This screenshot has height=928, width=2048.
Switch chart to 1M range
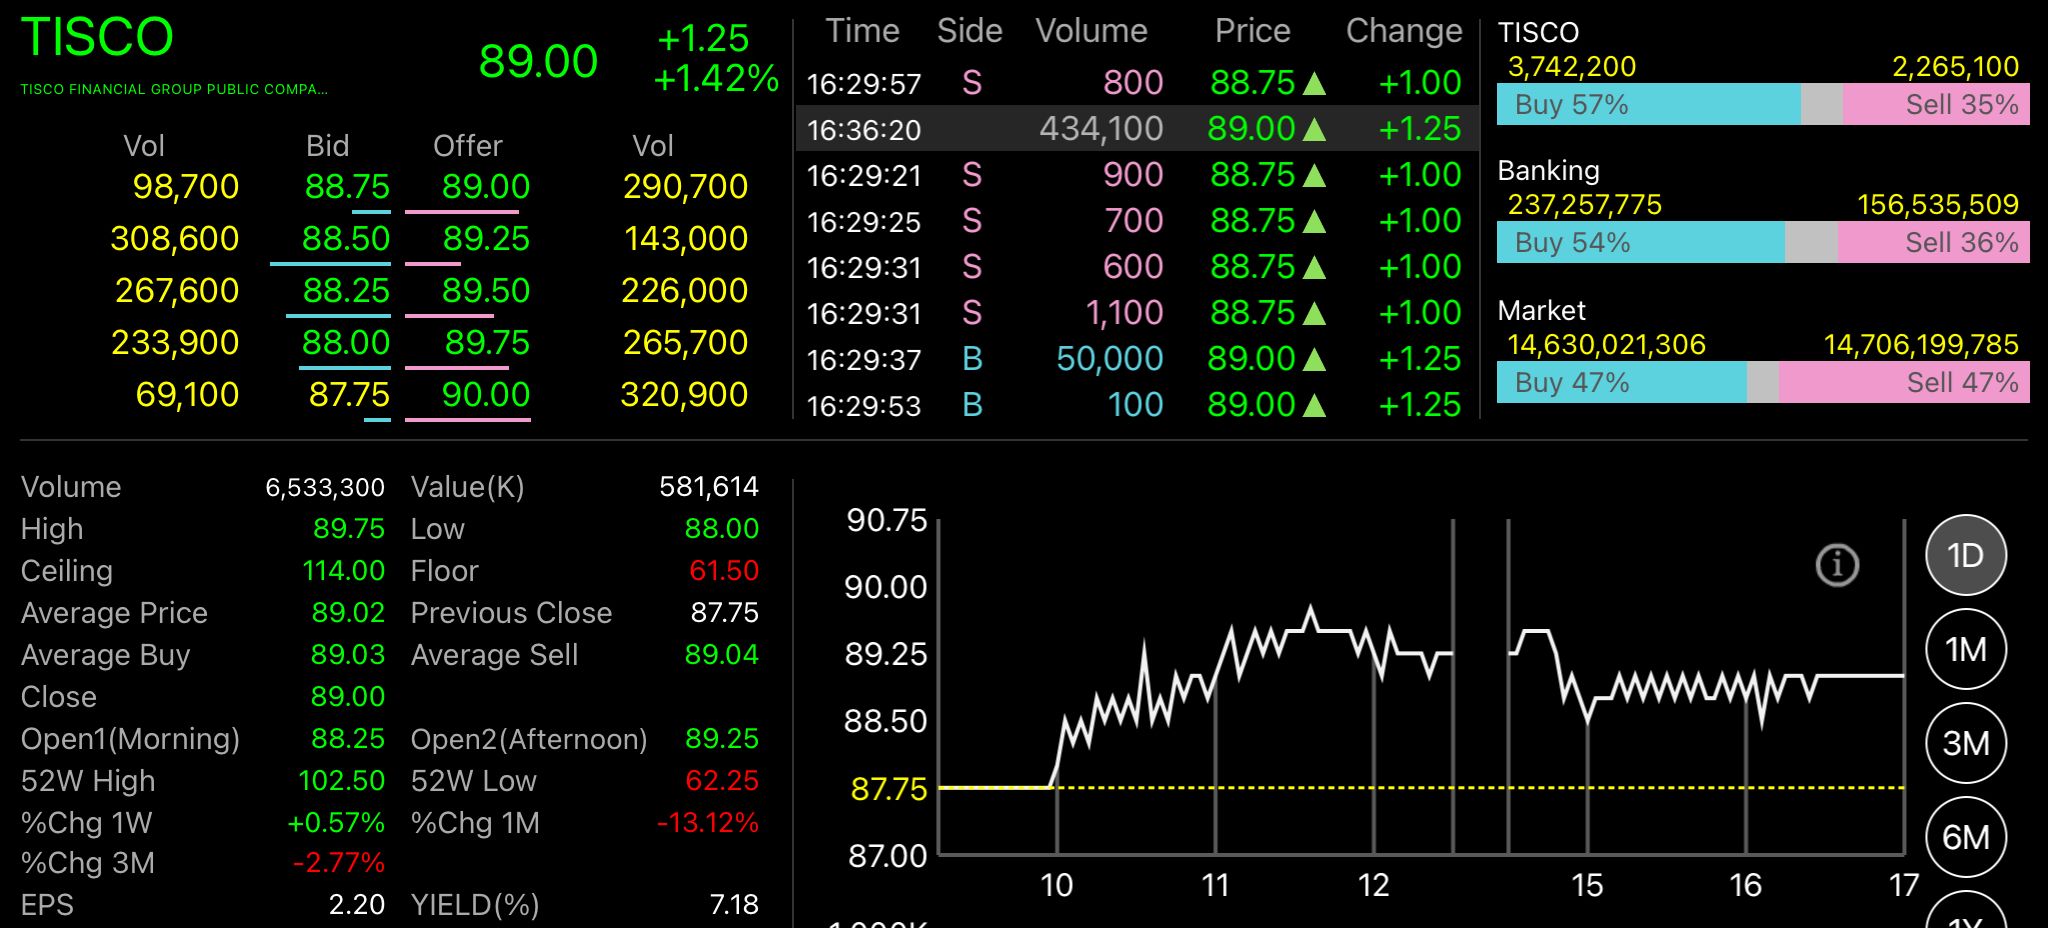tap(1966, 650)
